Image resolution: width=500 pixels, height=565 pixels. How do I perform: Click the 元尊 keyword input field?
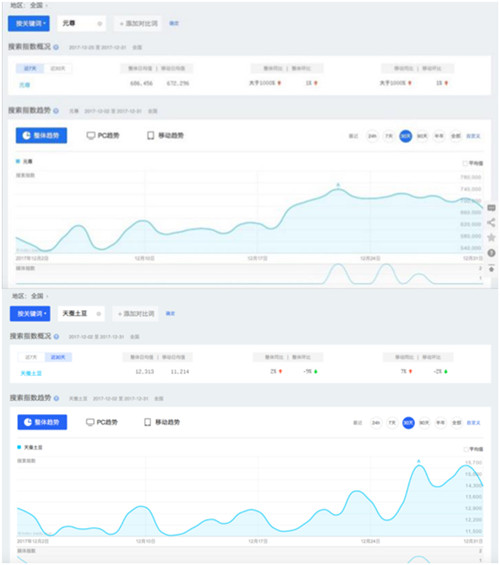pos(82,23)
